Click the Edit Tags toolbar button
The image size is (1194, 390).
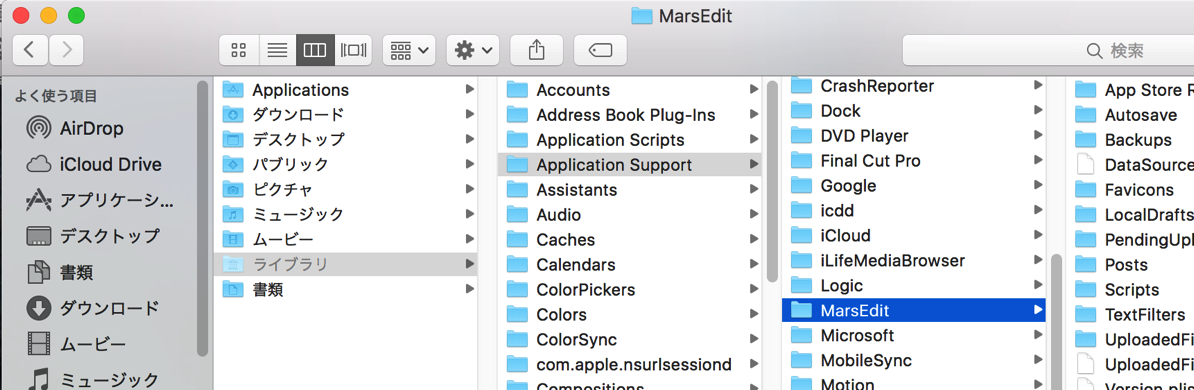601,50
